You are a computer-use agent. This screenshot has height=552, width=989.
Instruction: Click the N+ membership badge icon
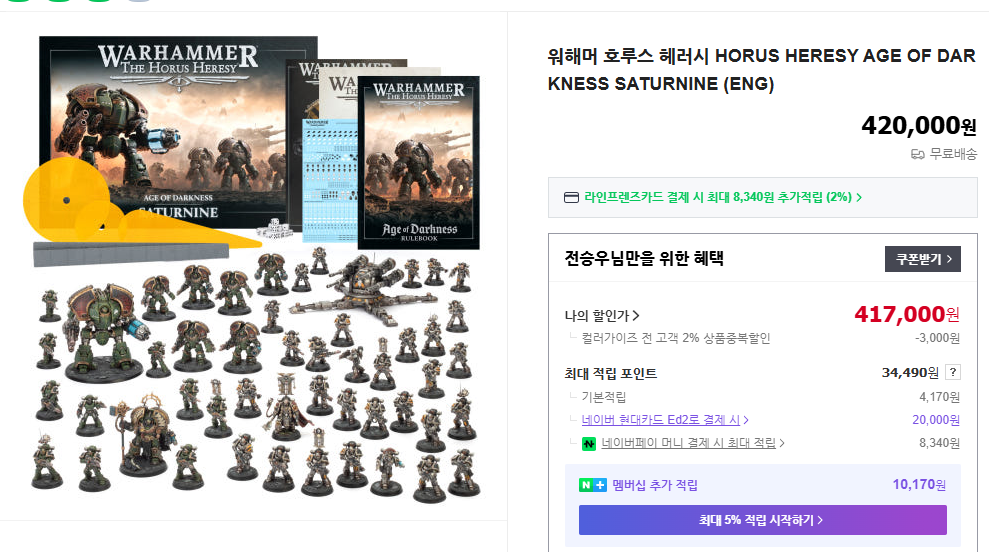[592, 485]
